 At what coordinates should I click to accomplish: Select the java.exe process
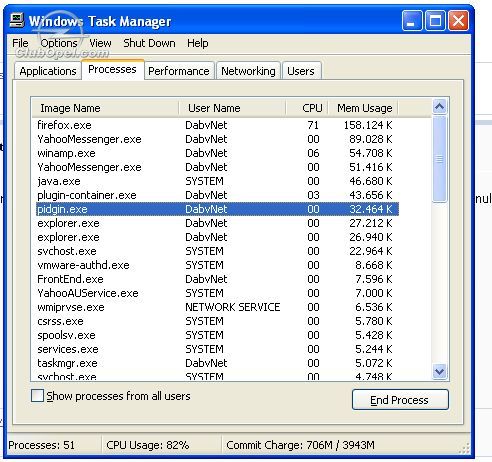tap(217, 181)
